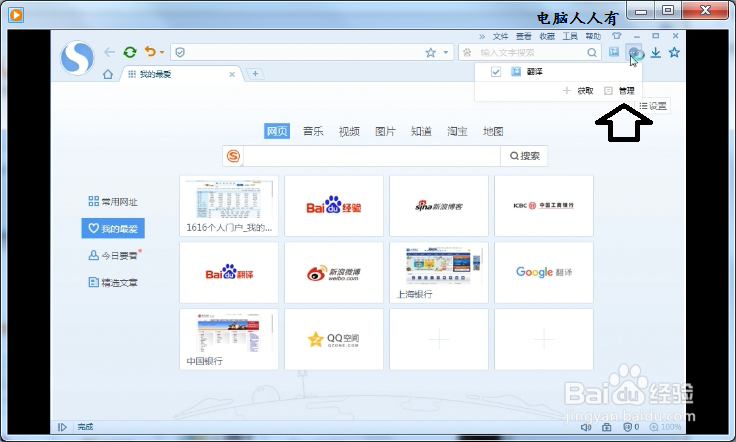The height and width of the screenshot is (442, 736).
Task: Open the ICBC 中国工商银行 tile
Action: [544, 206]
